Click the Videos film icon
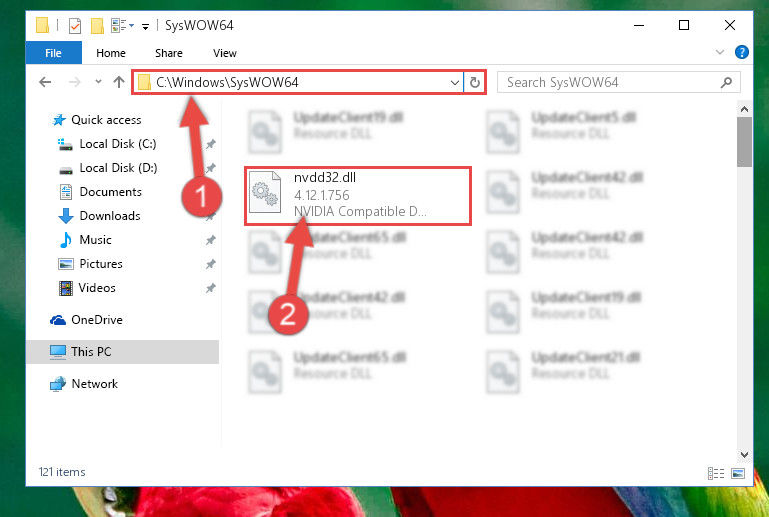The width and height of the screenshot is (769, 517). click(x=66, y=288)
